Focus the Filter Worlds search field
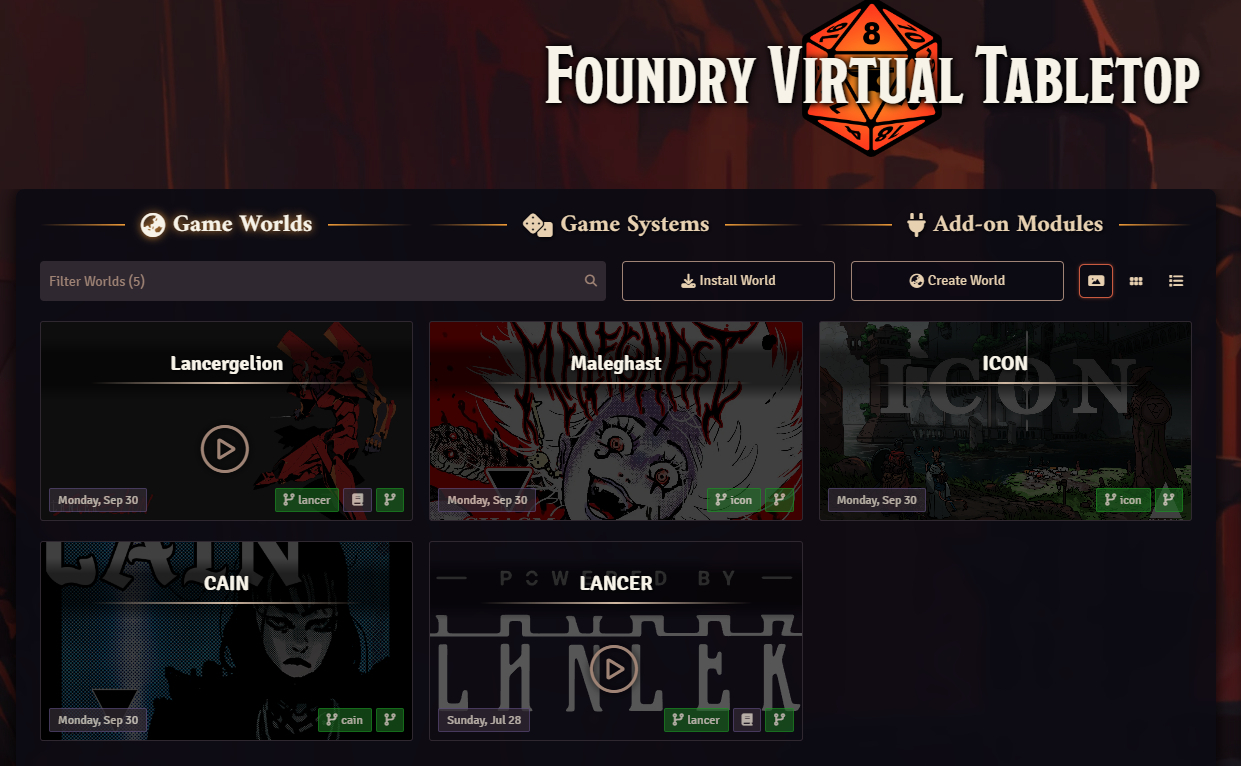Image resolution: width=1241 pixels, height=766 pixels. (323, 281)
